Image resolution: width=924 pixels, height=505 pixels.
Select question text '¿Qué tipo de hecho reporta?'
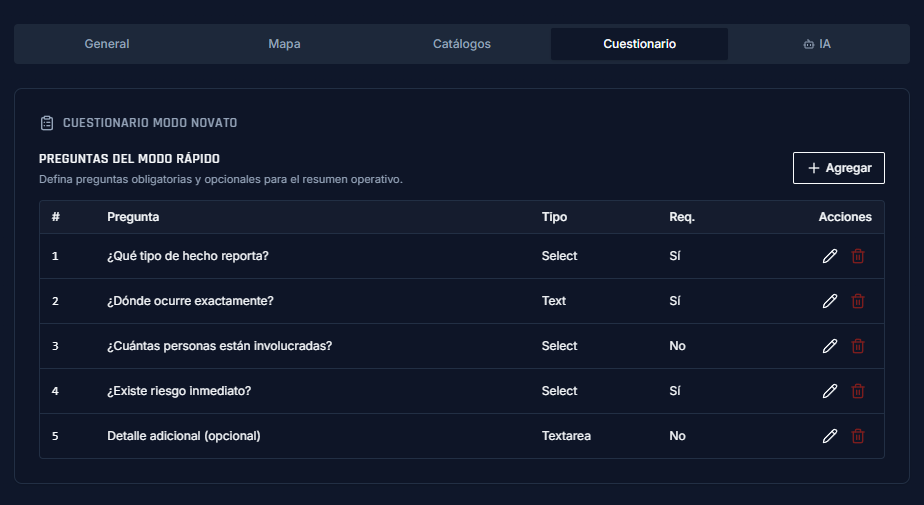(x=188, y=256)
